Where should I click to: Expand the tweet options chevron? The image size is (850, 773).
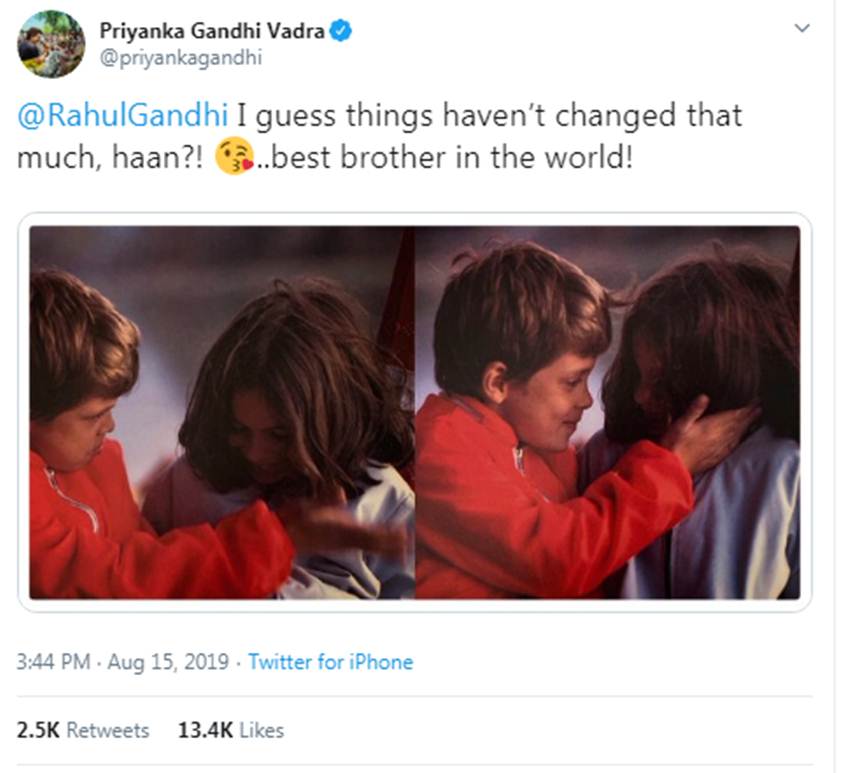pos(801,29)
